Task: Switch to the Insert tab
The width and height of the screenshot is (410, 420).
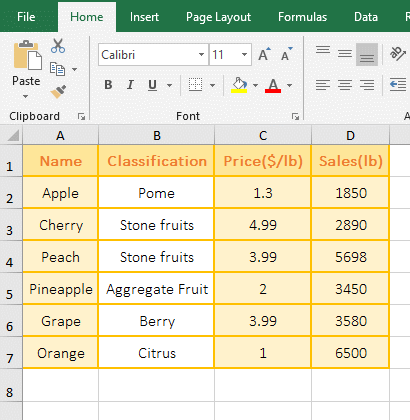Action: pos(144,17)
